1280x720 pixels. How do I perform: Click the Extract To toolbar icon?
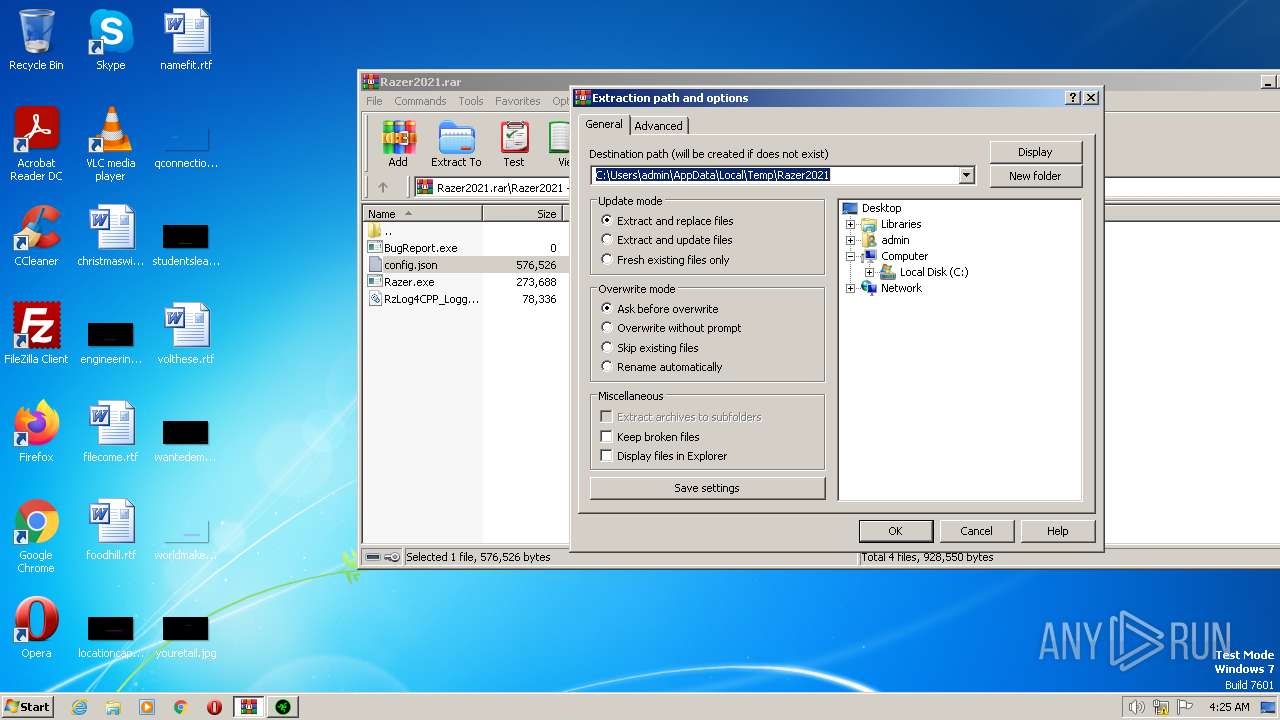[x=456, y=144]
